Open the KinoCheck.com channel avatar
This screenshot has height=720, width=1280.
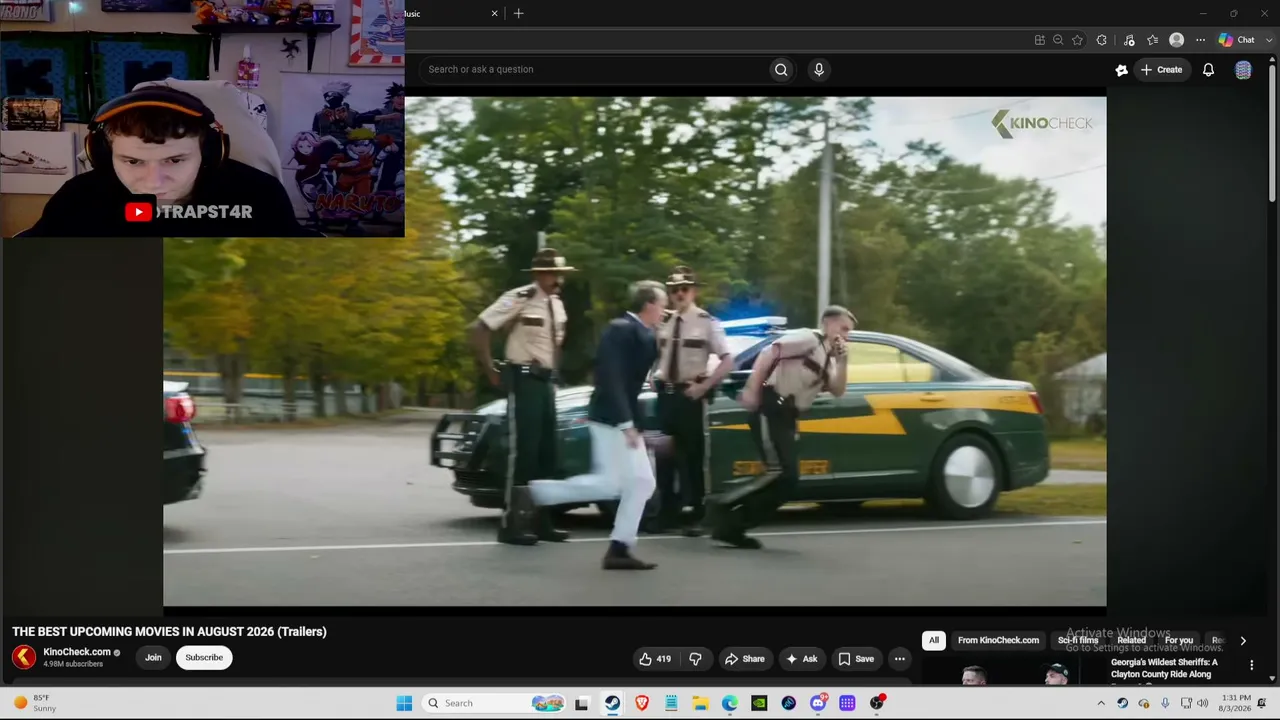(24, 657)
